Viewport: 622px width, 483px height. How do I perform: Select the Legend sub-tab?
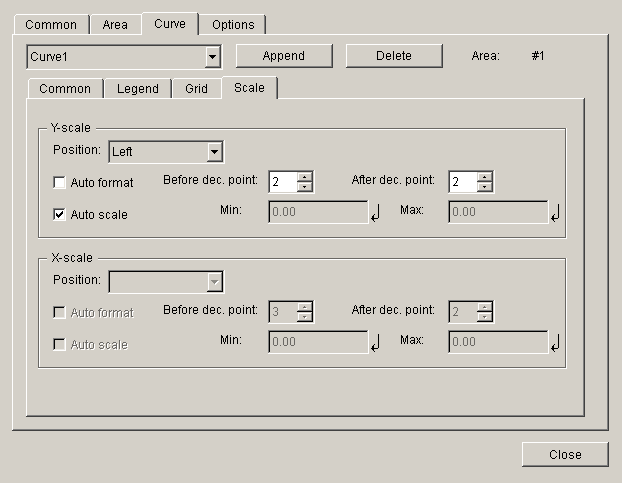[x=137, y=89]
